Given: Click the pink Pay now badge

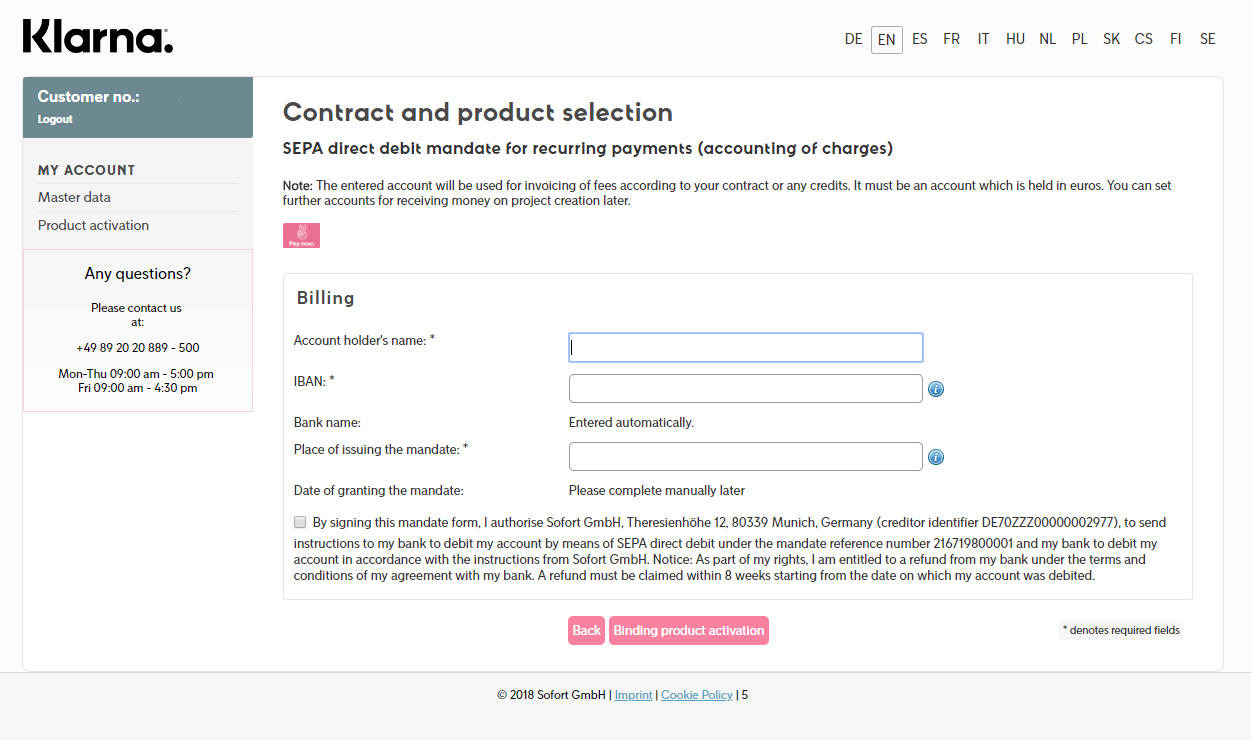Looking at the screenshot, I should (301, 236).
